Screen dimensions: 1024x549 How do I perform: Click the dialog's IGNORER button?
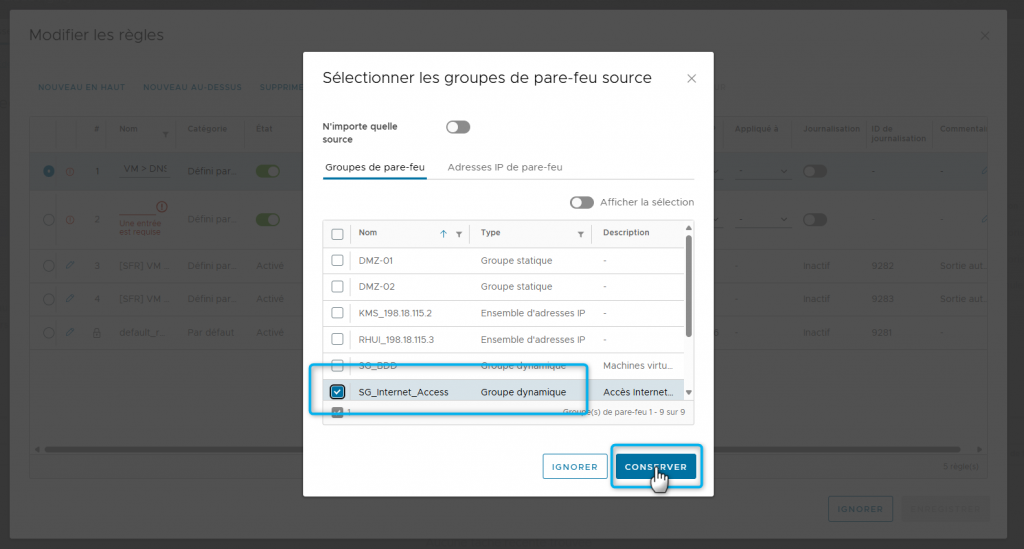click(x=575, y=467)
